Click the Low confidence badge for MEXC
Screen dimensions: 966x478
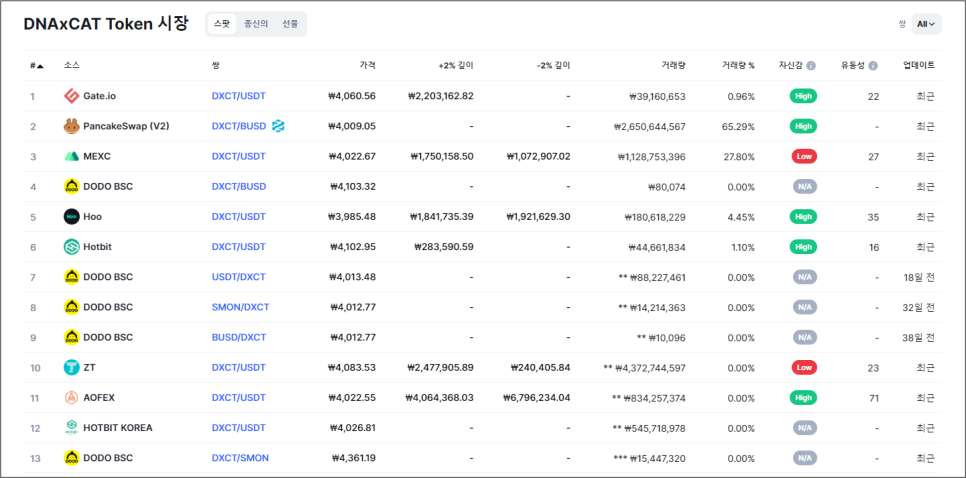point(804,156)
